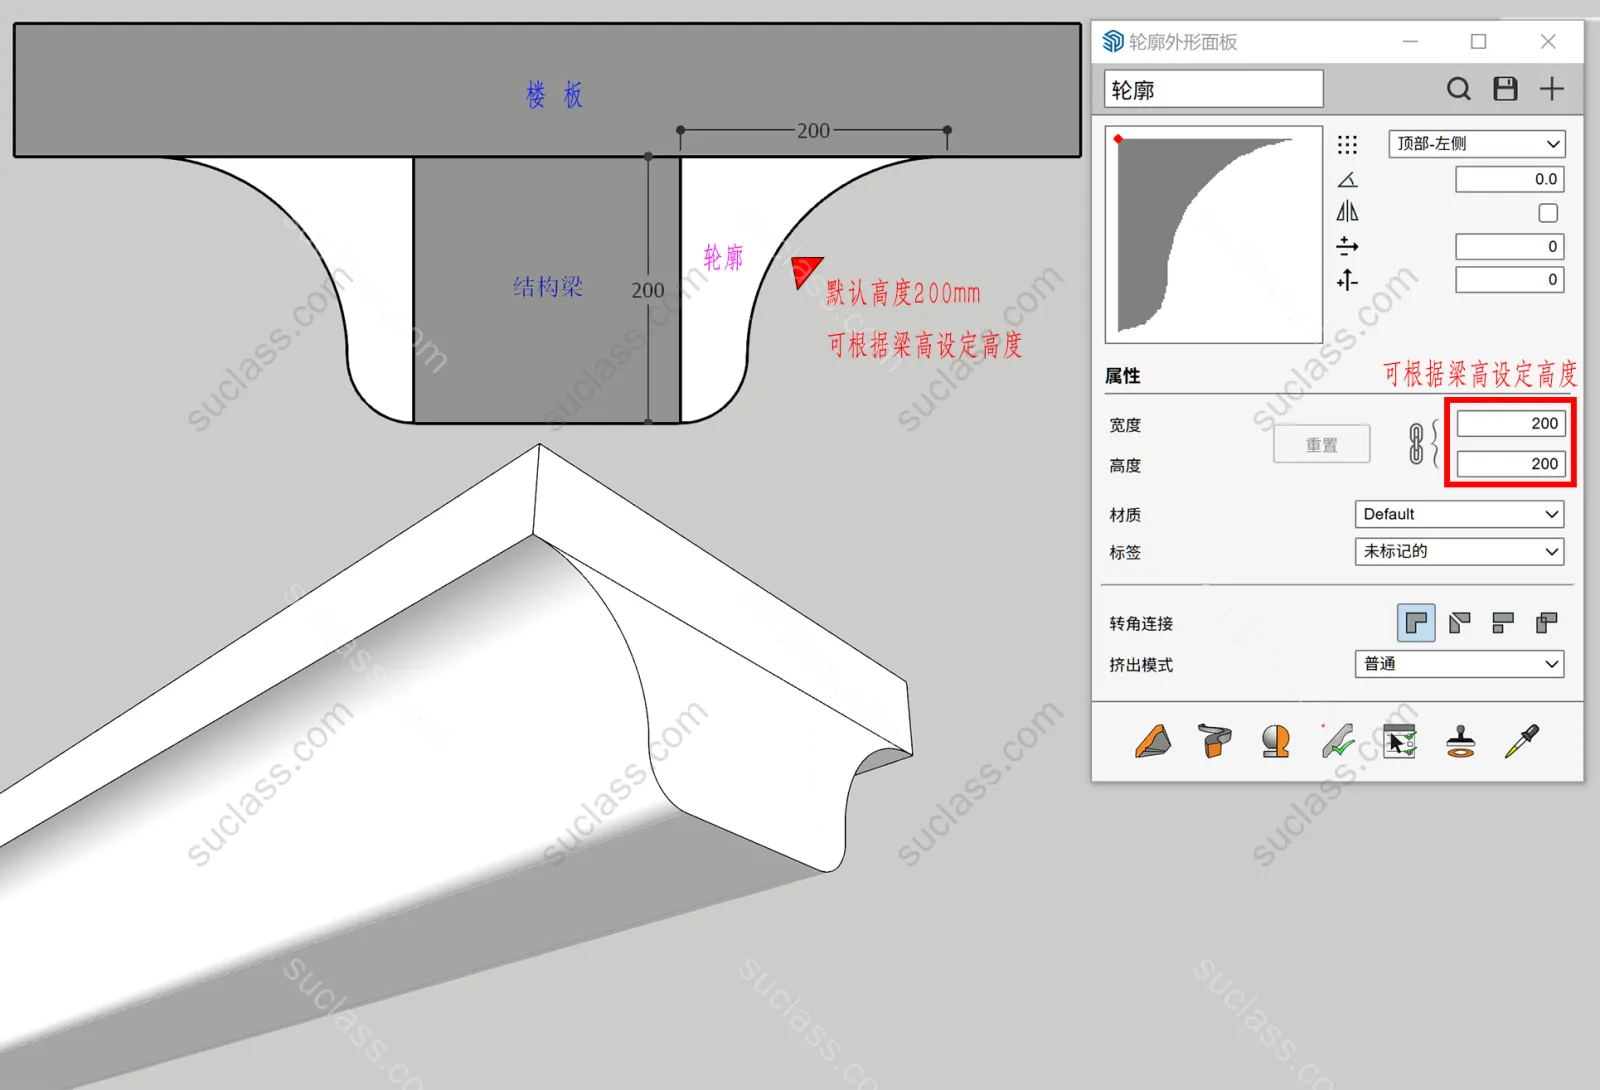Select the mitered corner connection option
This screenshot has width=1600, height=1090.
[1459, 623]
